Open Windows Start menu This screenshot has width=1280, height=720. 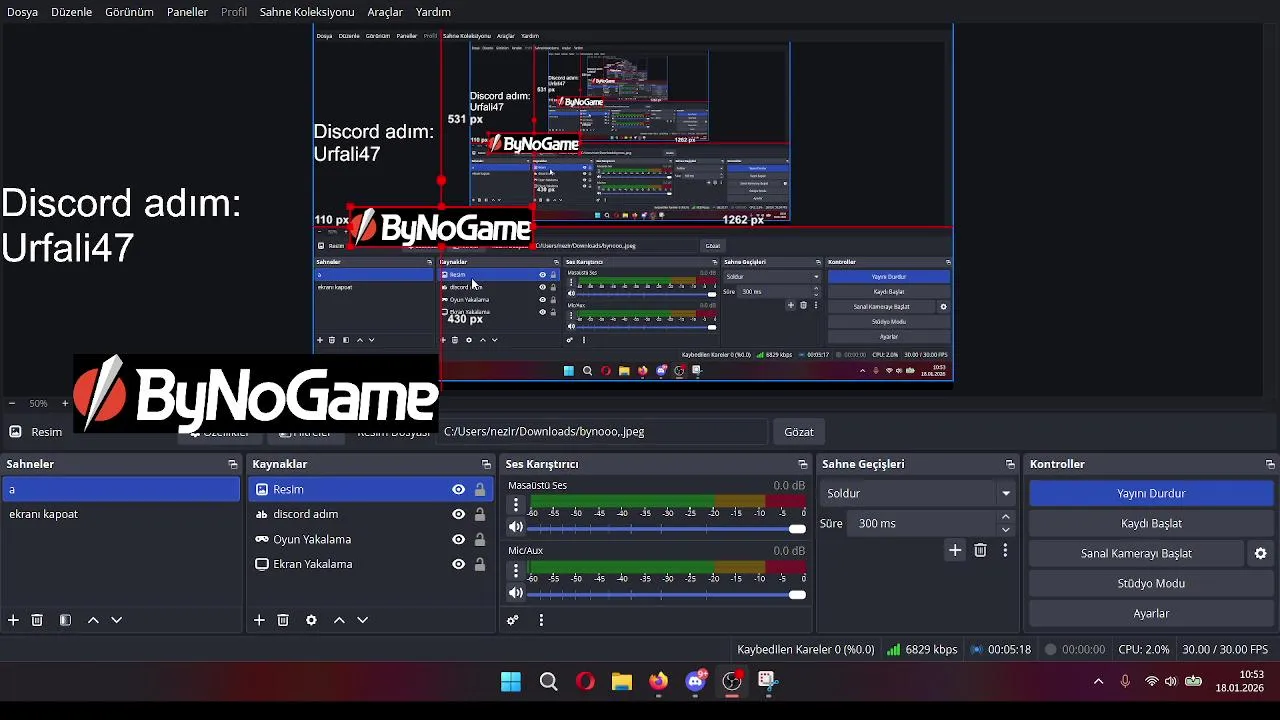coord(511,682)
